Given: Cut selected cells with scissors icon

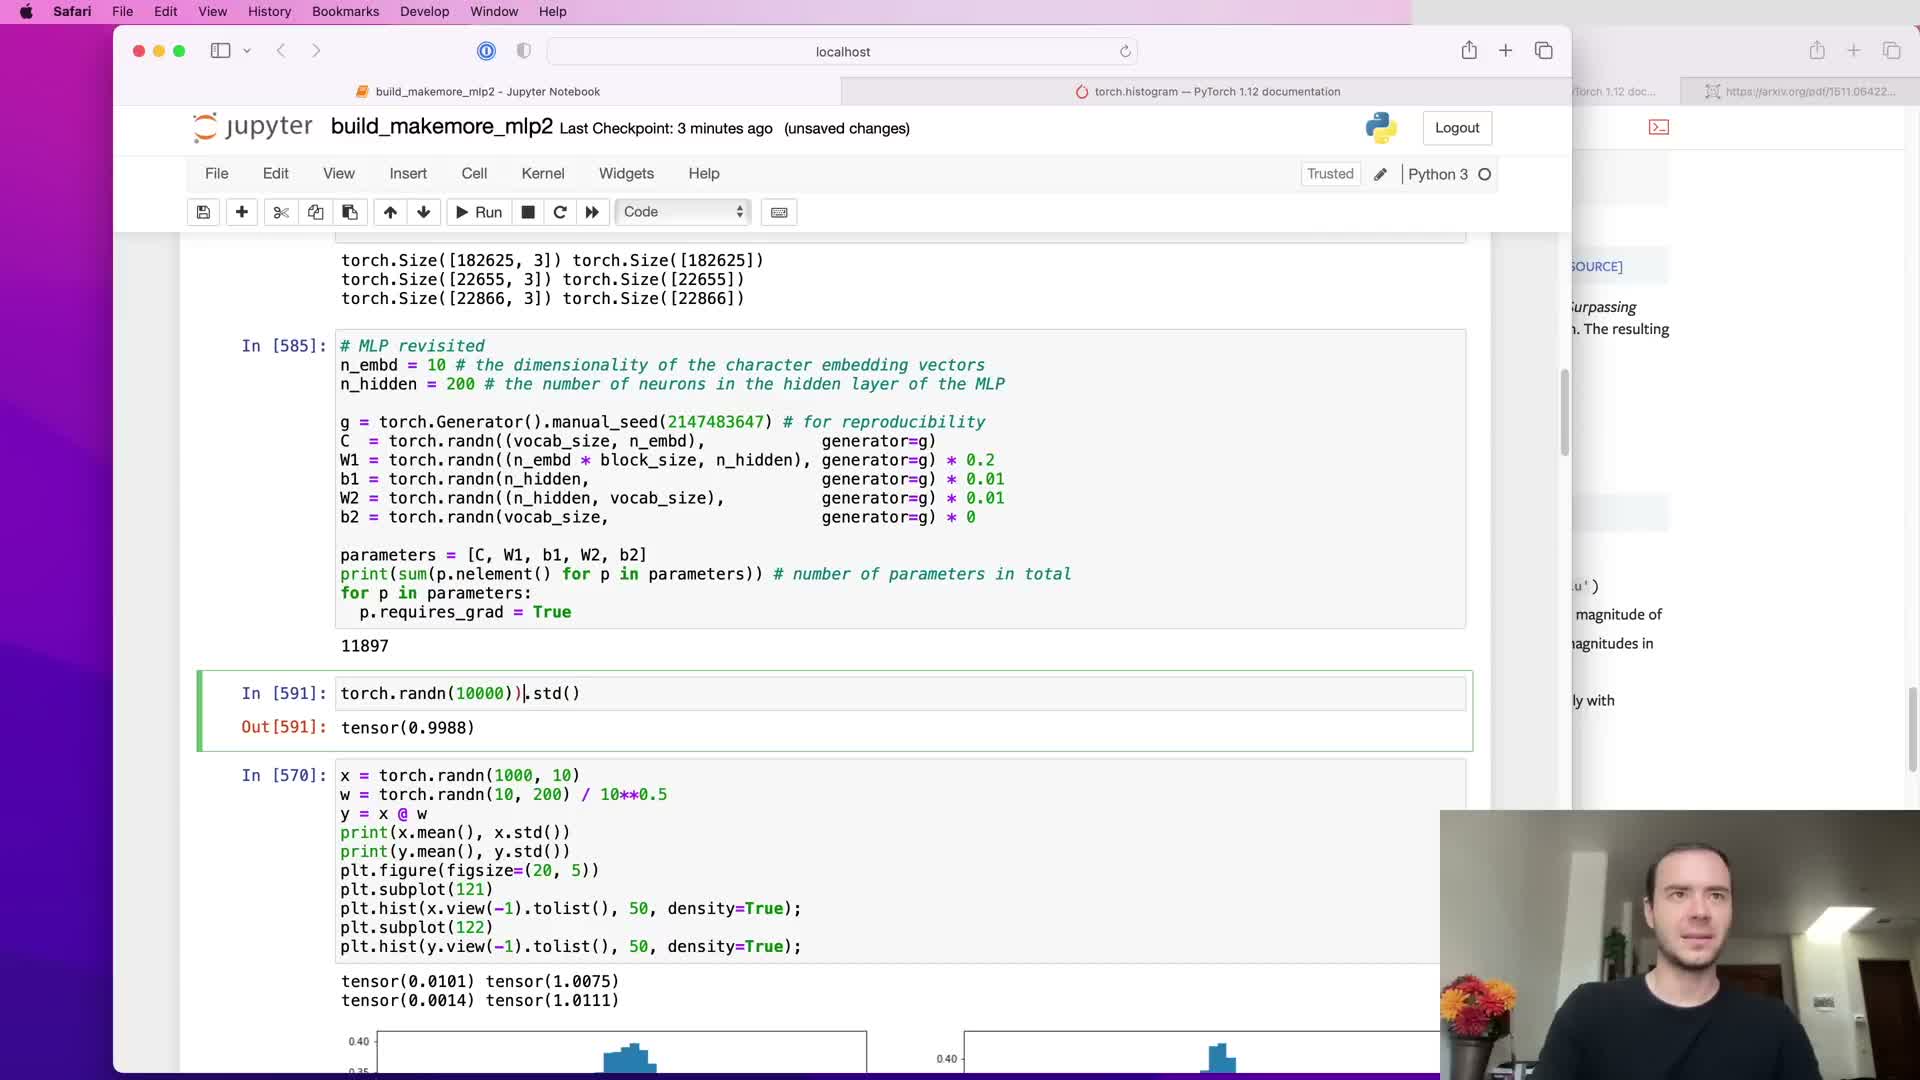Looking at the screenshot, I should pos(281,212).
